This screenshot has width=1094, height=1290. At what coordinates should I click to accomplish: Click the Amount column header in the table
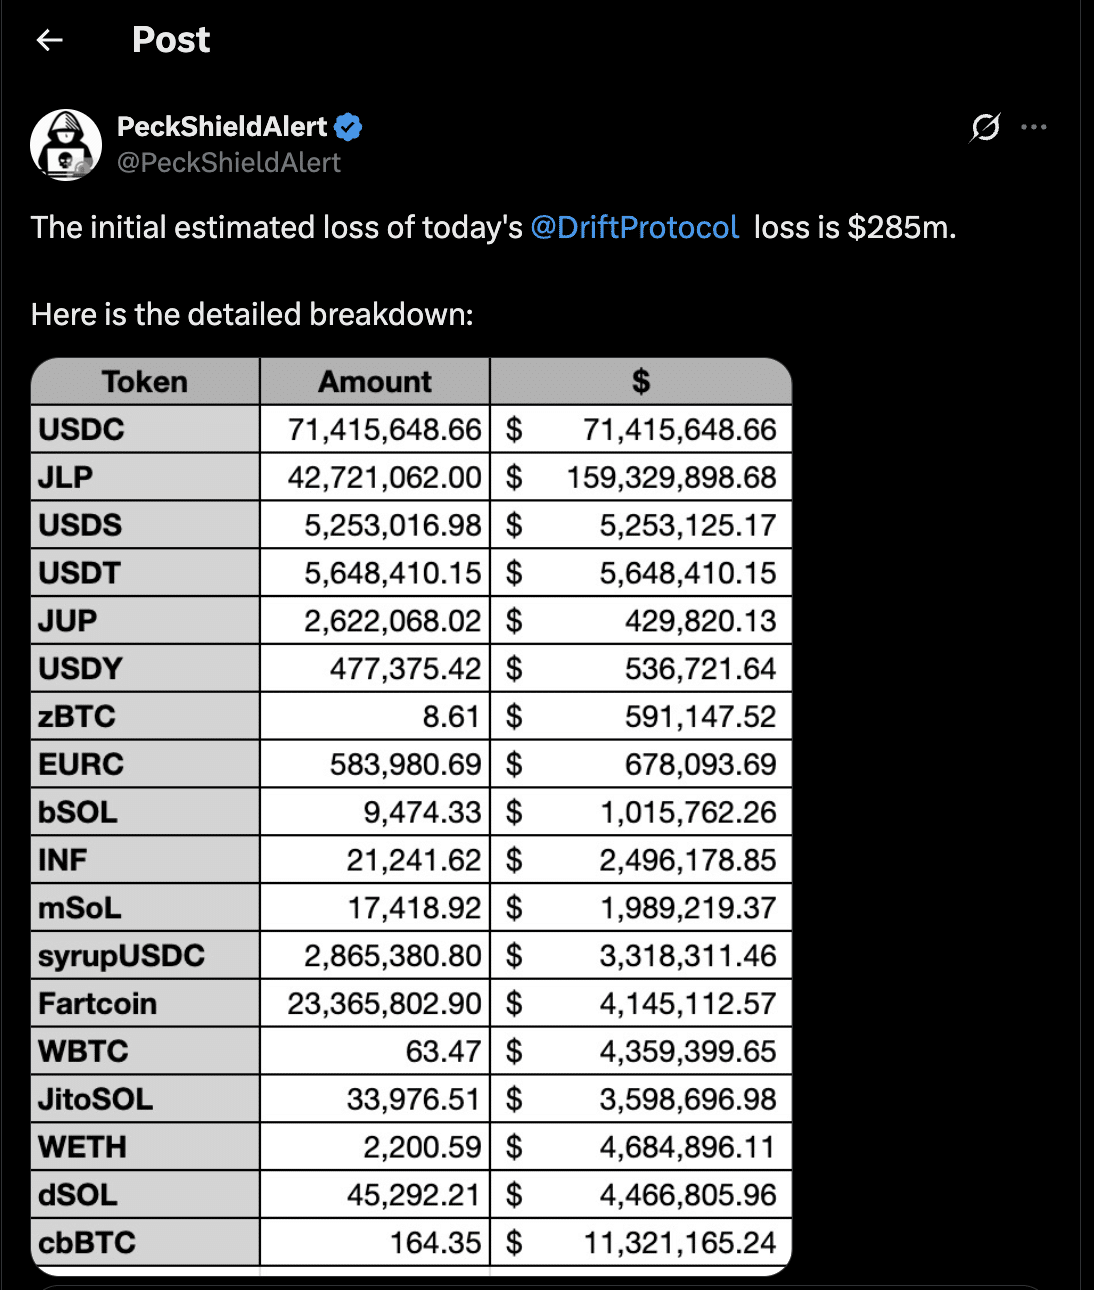375,382
